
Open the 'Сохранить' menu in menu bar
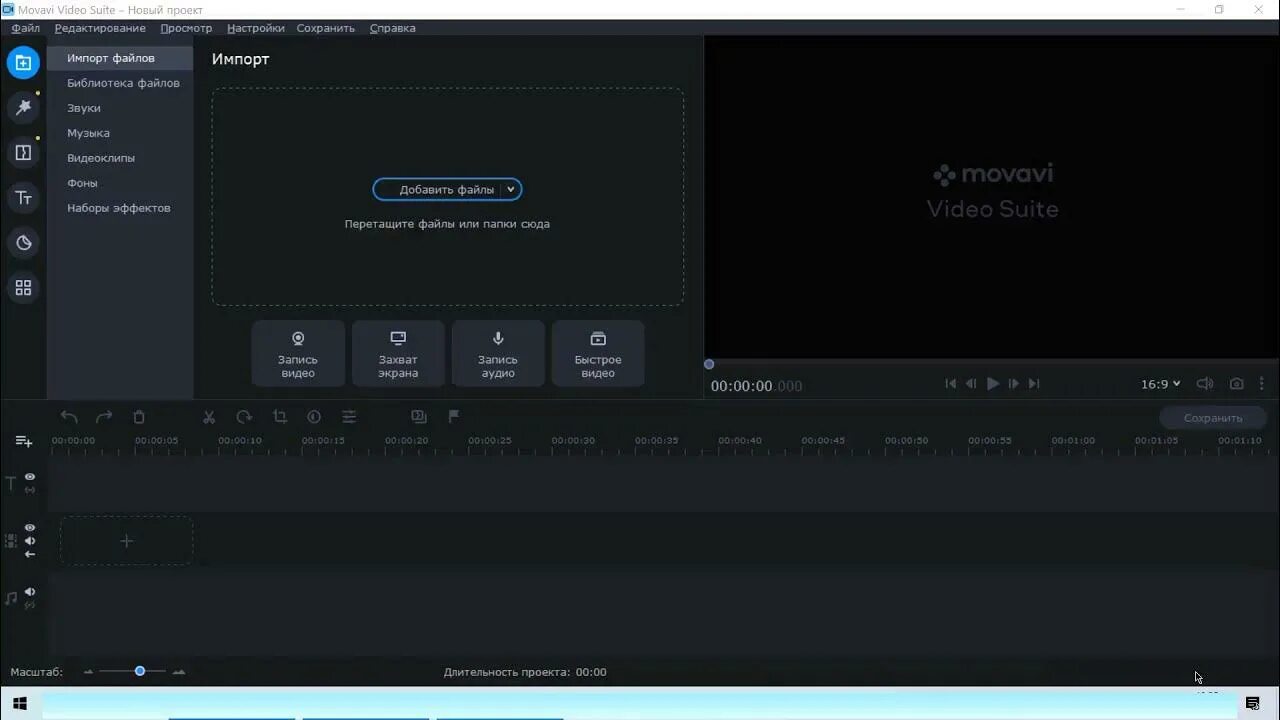click(326, 28)
